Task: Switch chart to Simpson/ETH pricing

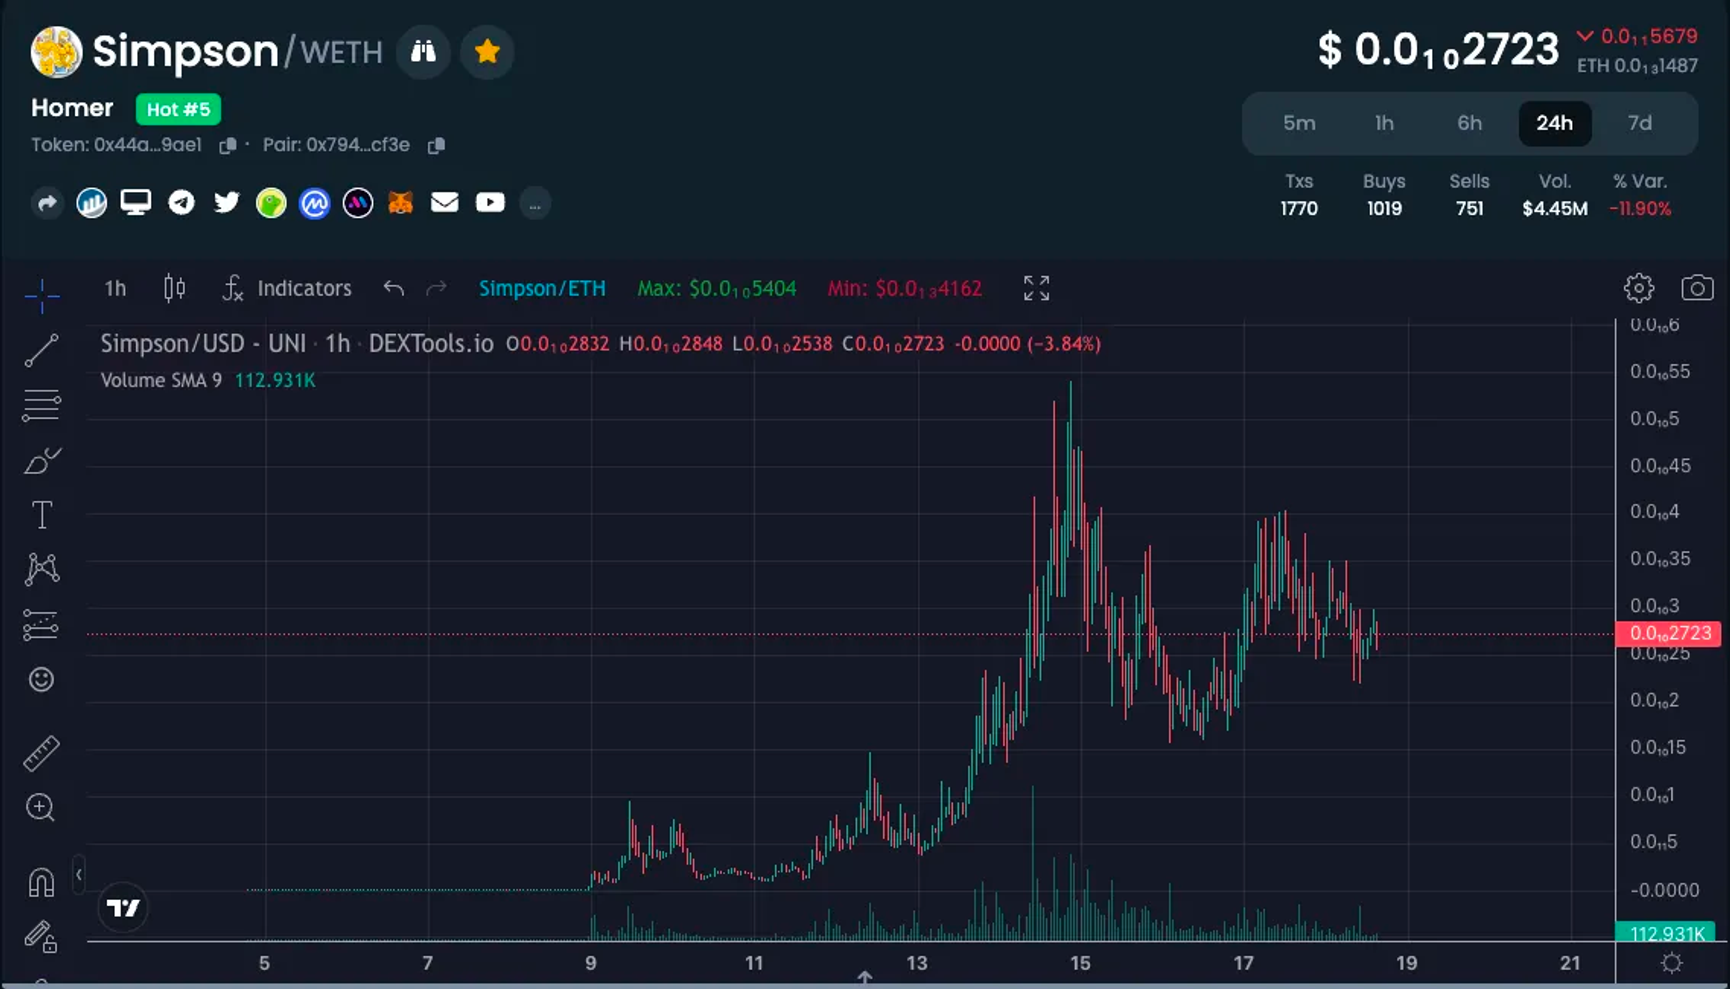Action: coord(542,289)
